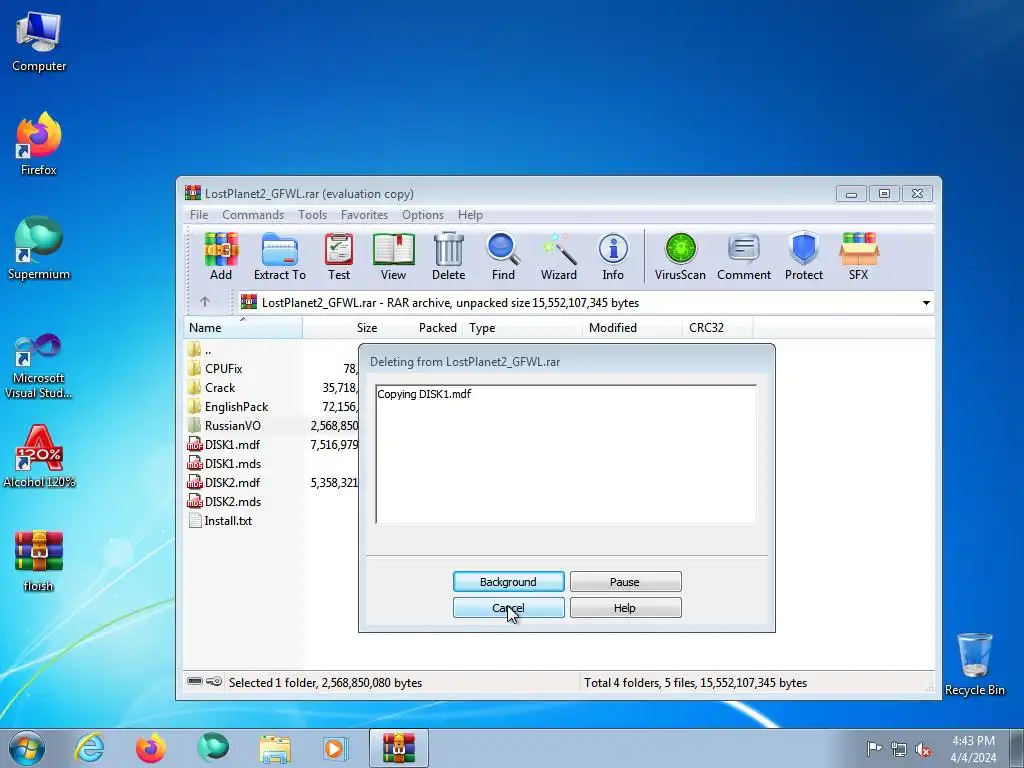Select the DISK1.mds file
This screenshot has width=1024, height=768.
pos(232,463)
